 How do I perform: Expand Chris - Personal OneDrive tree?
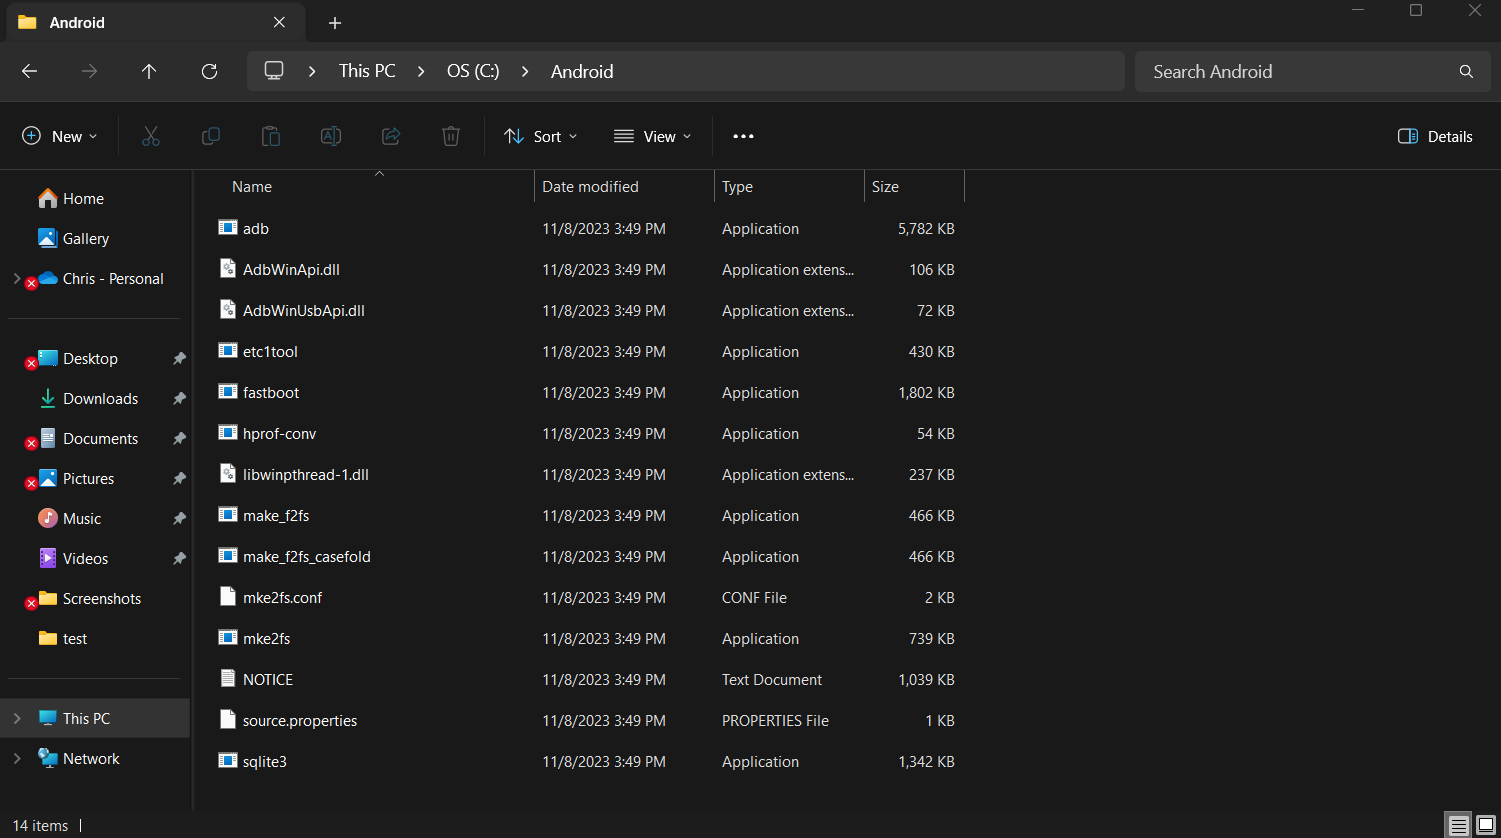click(17, 278)
